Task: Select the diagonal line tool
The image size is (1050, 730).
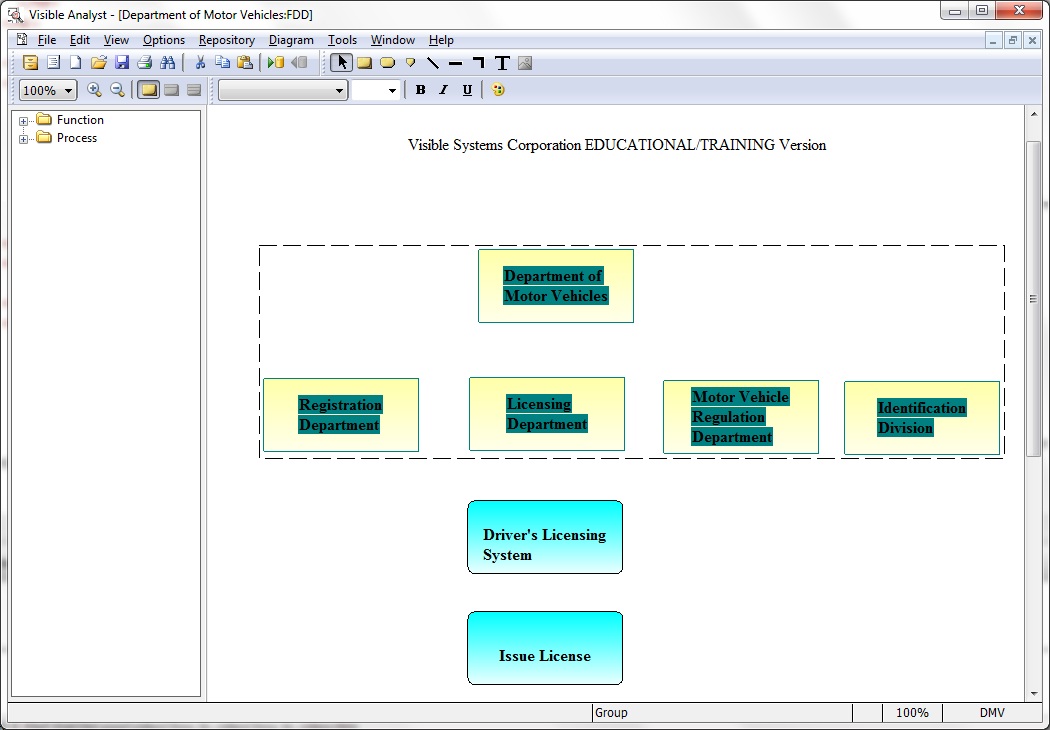Action: point(433,63)
